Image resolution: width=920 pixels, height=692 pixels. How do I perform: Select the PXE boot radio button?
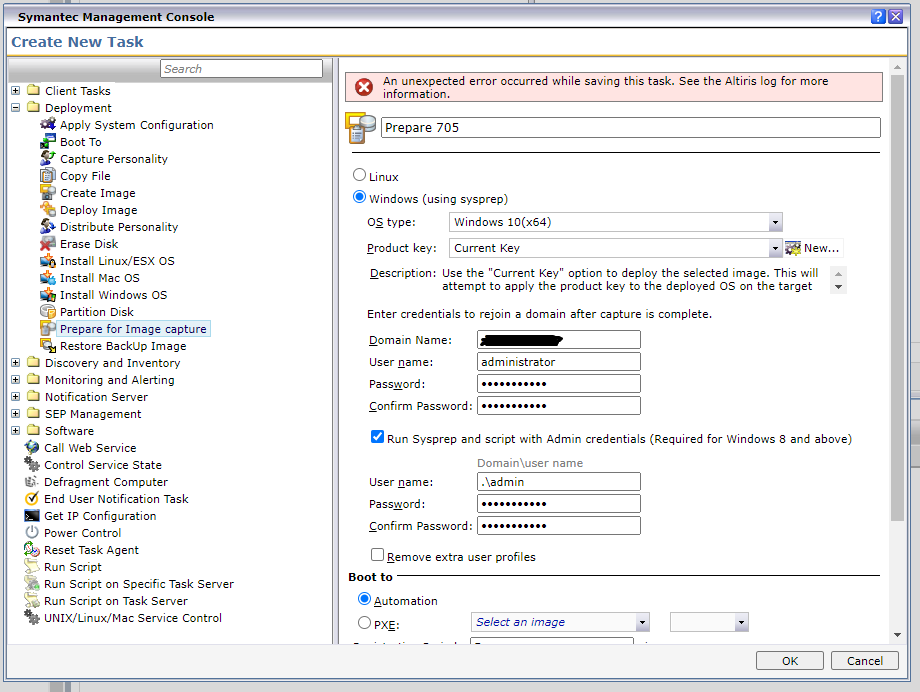point(364,622)
